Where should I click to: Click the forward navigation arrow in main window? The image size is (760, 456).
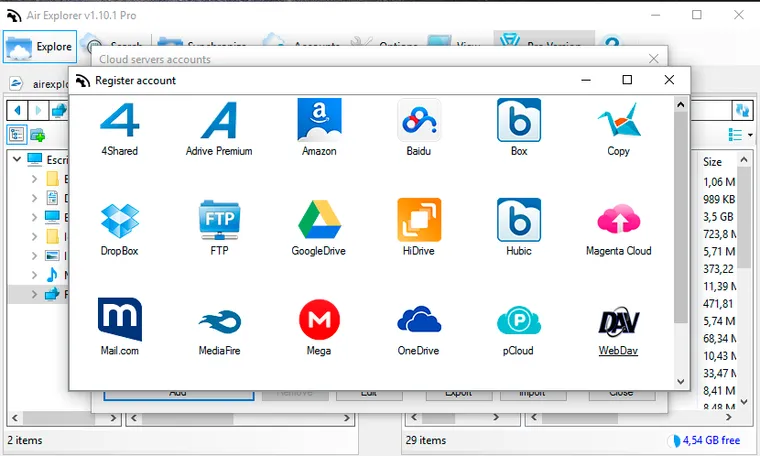38,110
